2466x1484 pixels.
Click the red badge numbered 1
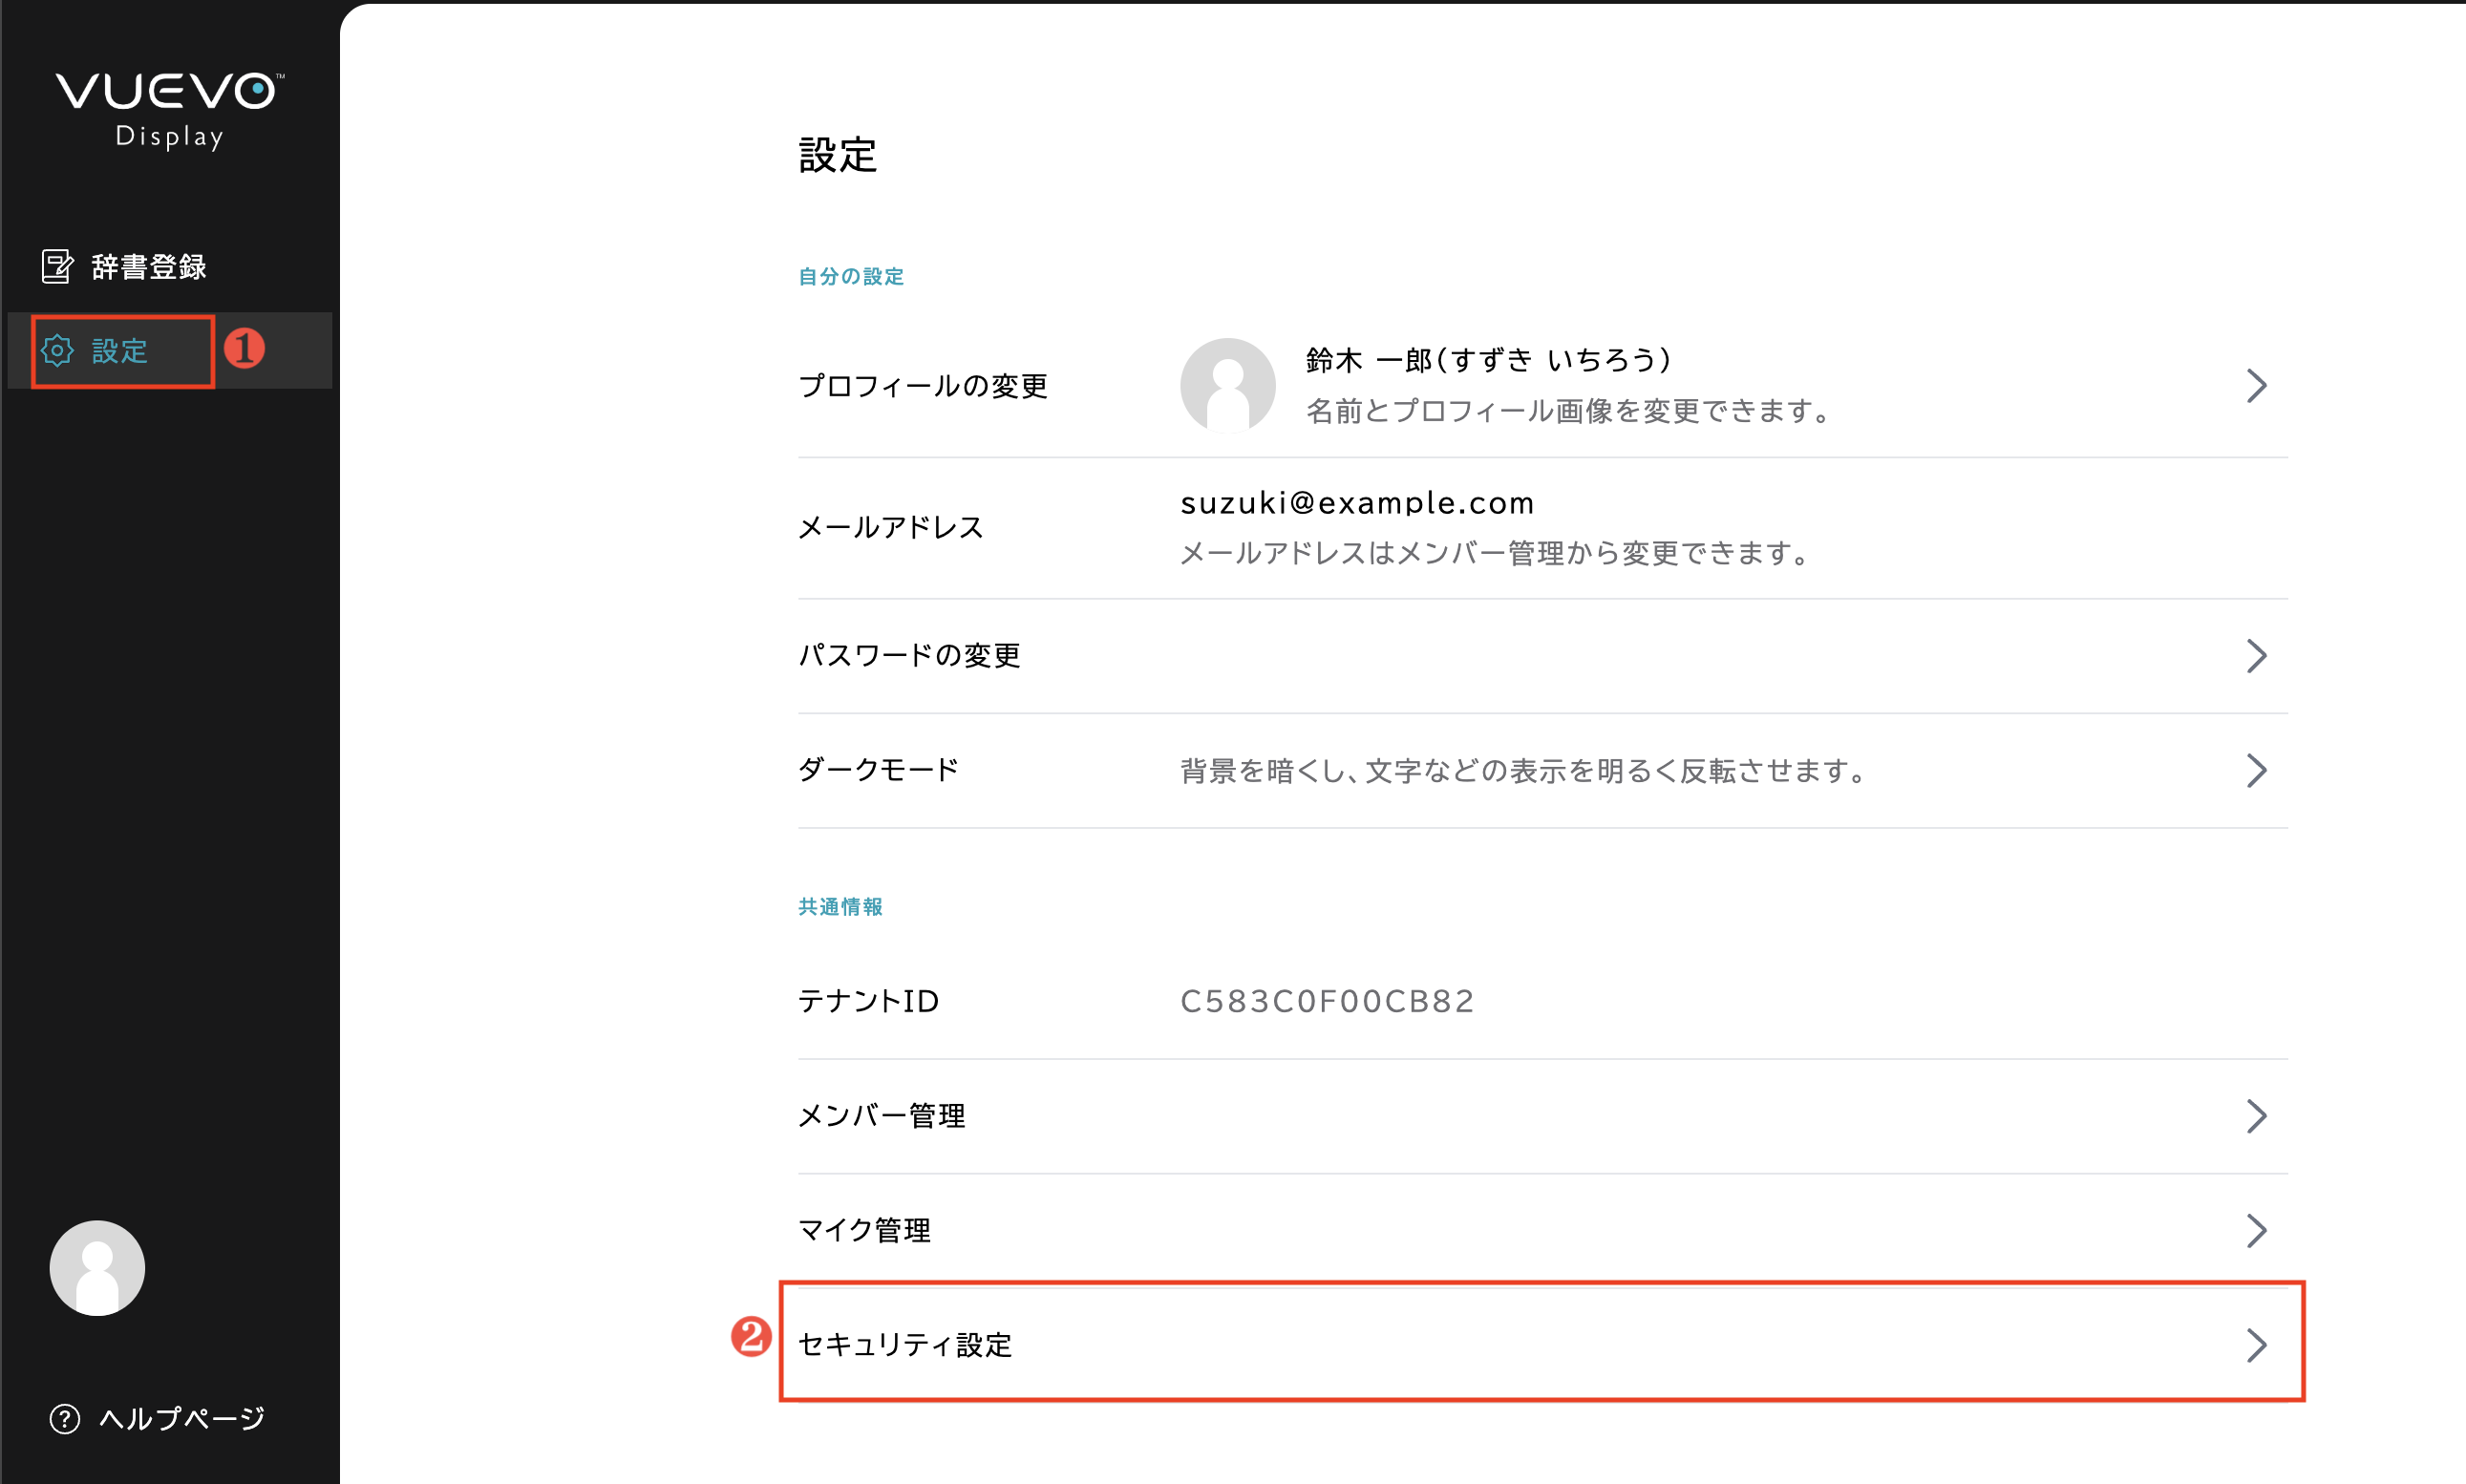247,347
